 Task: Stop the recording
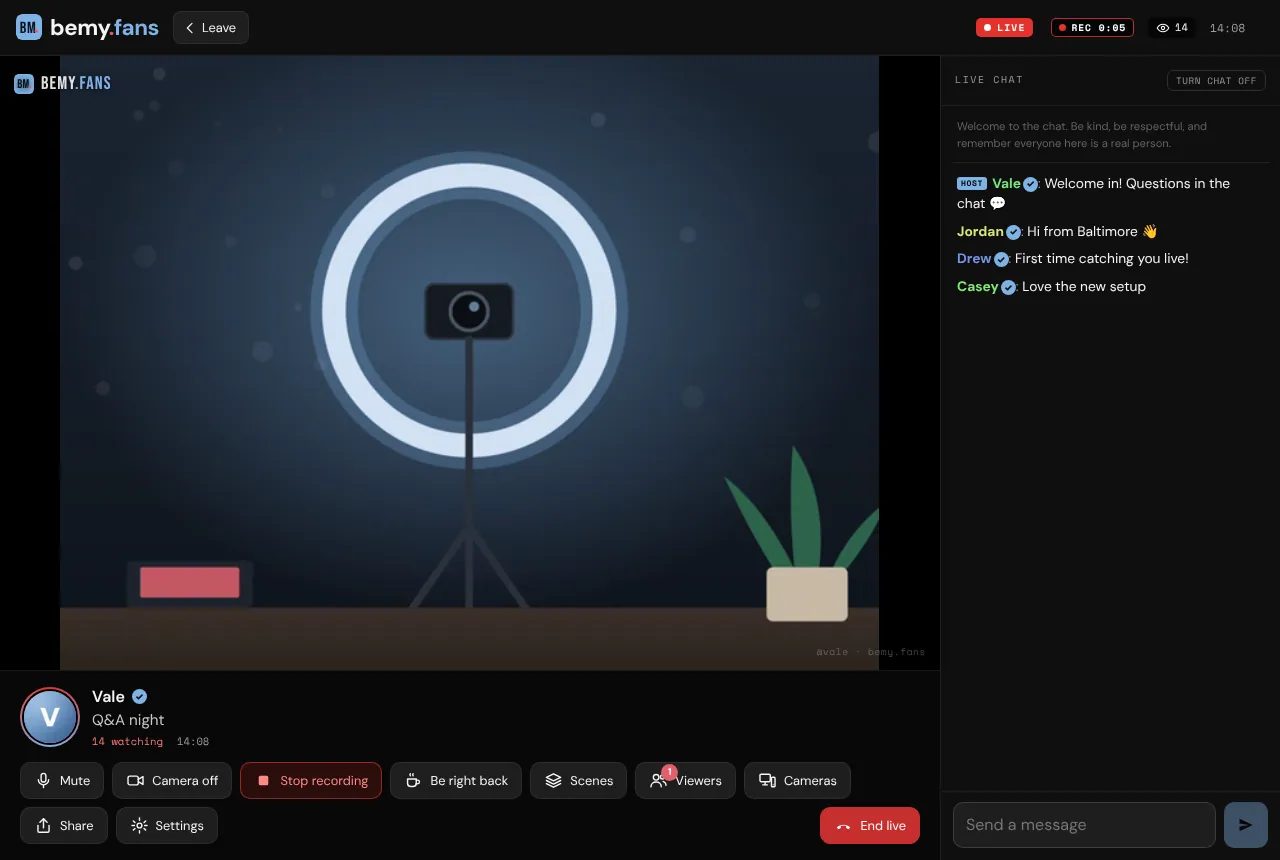point(311,781)
